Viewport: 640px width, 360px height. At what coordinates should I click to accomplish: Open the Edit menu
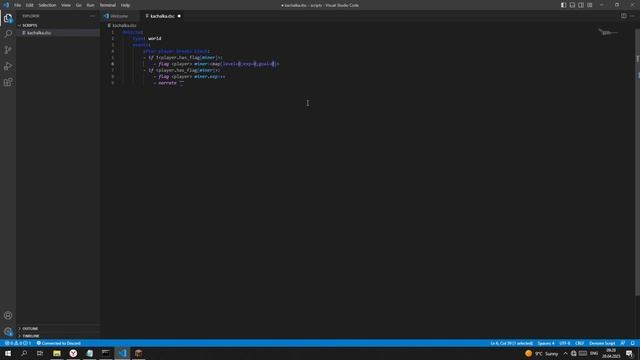click(x=30, y=5)
